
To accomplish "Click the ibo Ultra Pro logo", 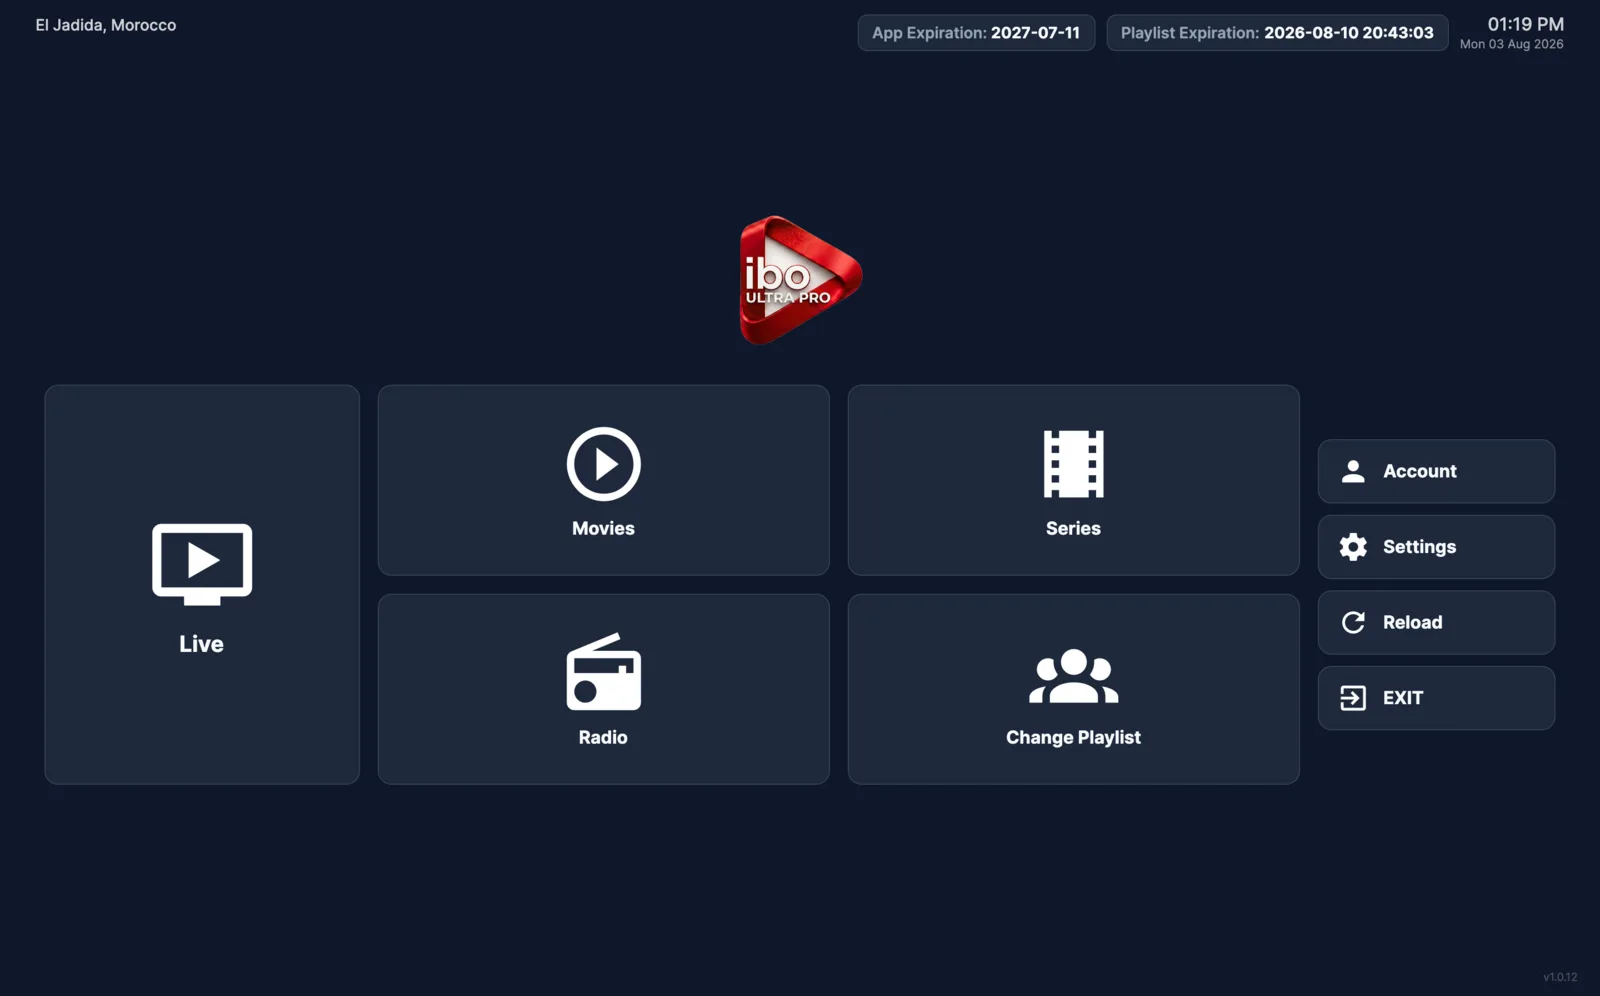I will tap(800, 280).
